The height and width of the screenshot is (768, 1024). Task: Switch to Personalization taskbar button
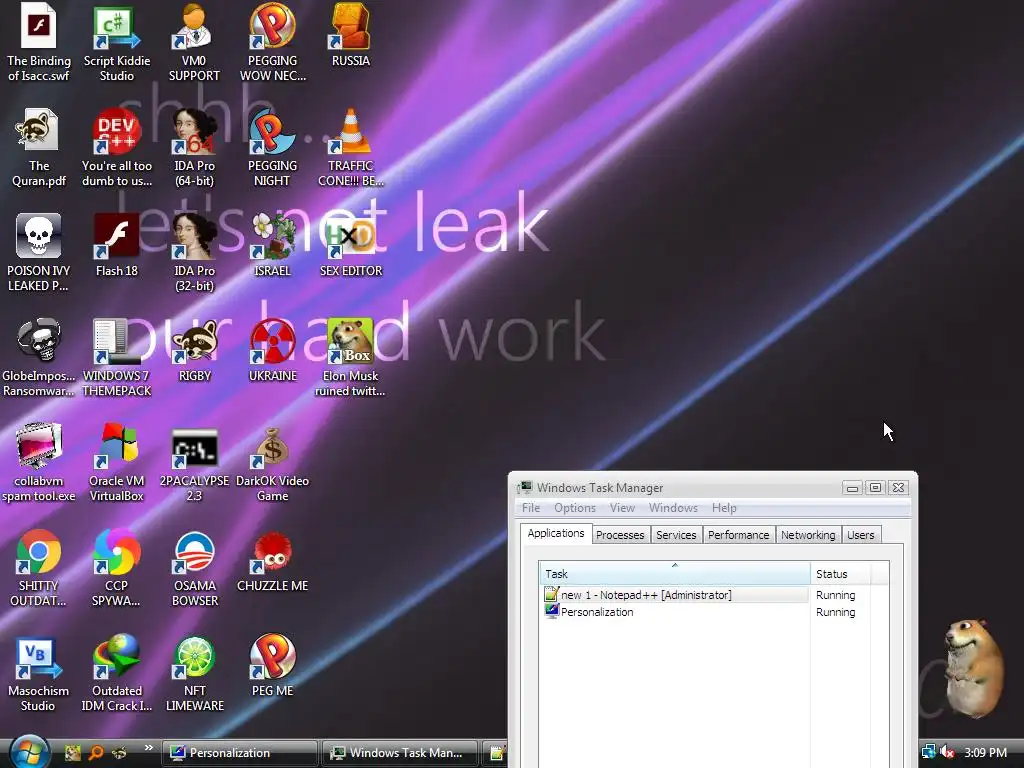[x=239, y=753]
